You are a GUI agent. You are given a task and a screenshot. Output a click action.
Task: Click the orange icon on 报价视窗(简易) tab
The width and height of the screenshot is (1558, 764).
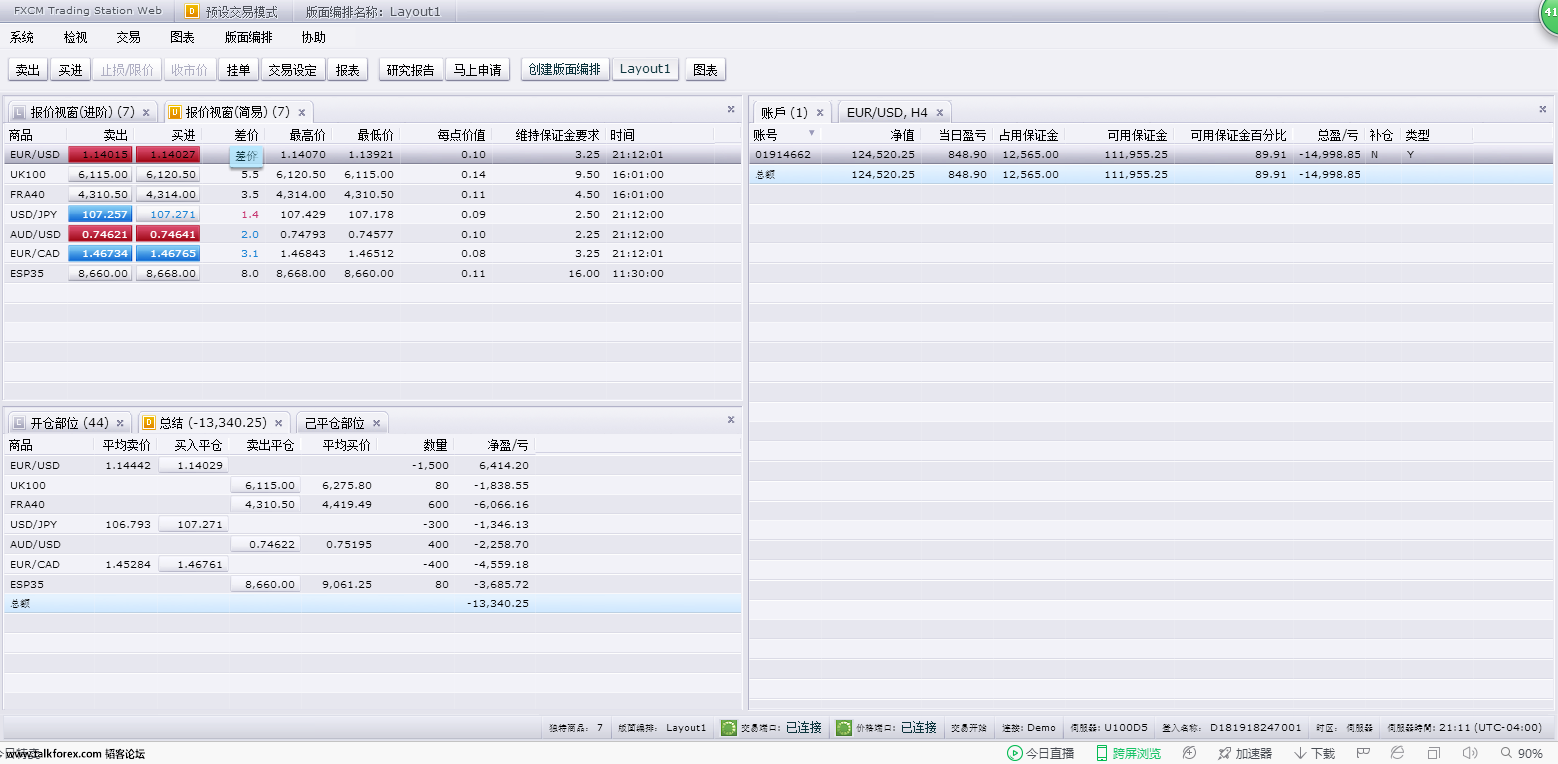coord(174,112)
